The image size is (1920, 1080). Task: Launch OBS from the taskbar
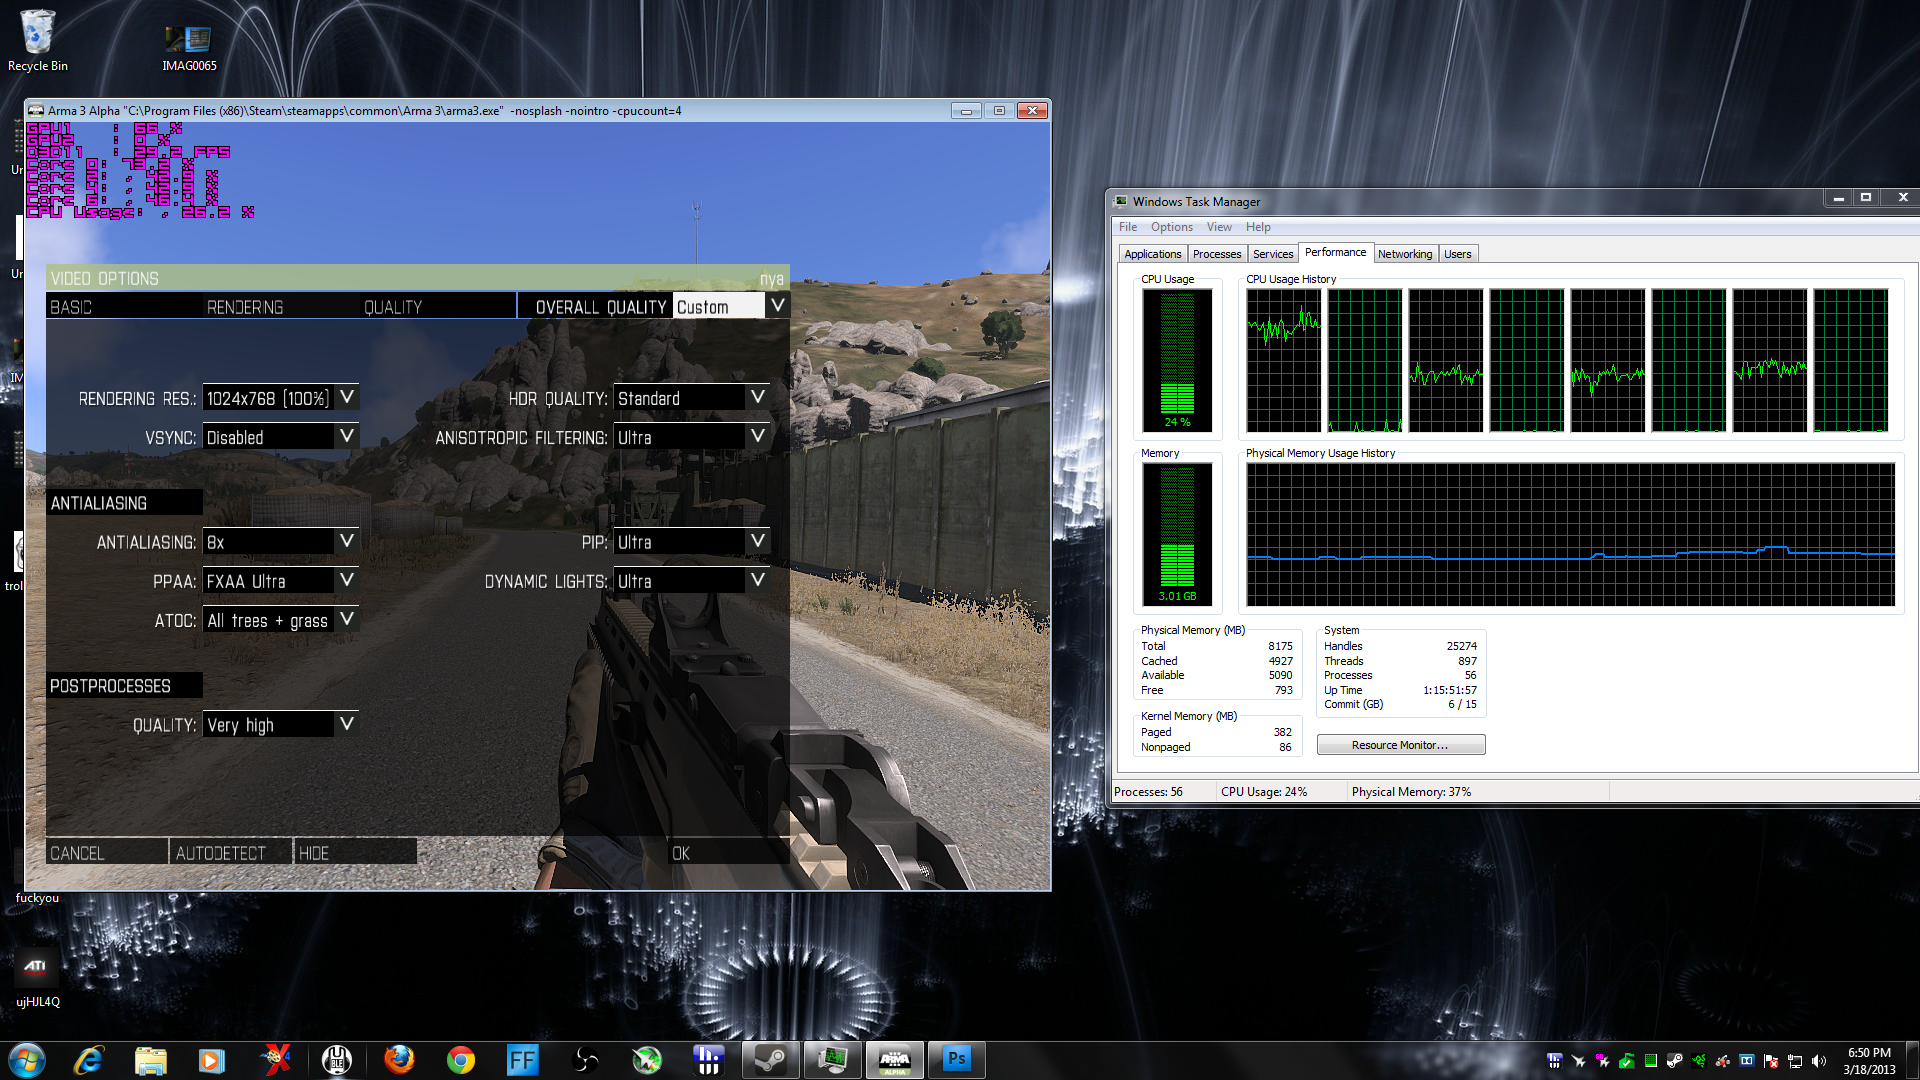585,1060
